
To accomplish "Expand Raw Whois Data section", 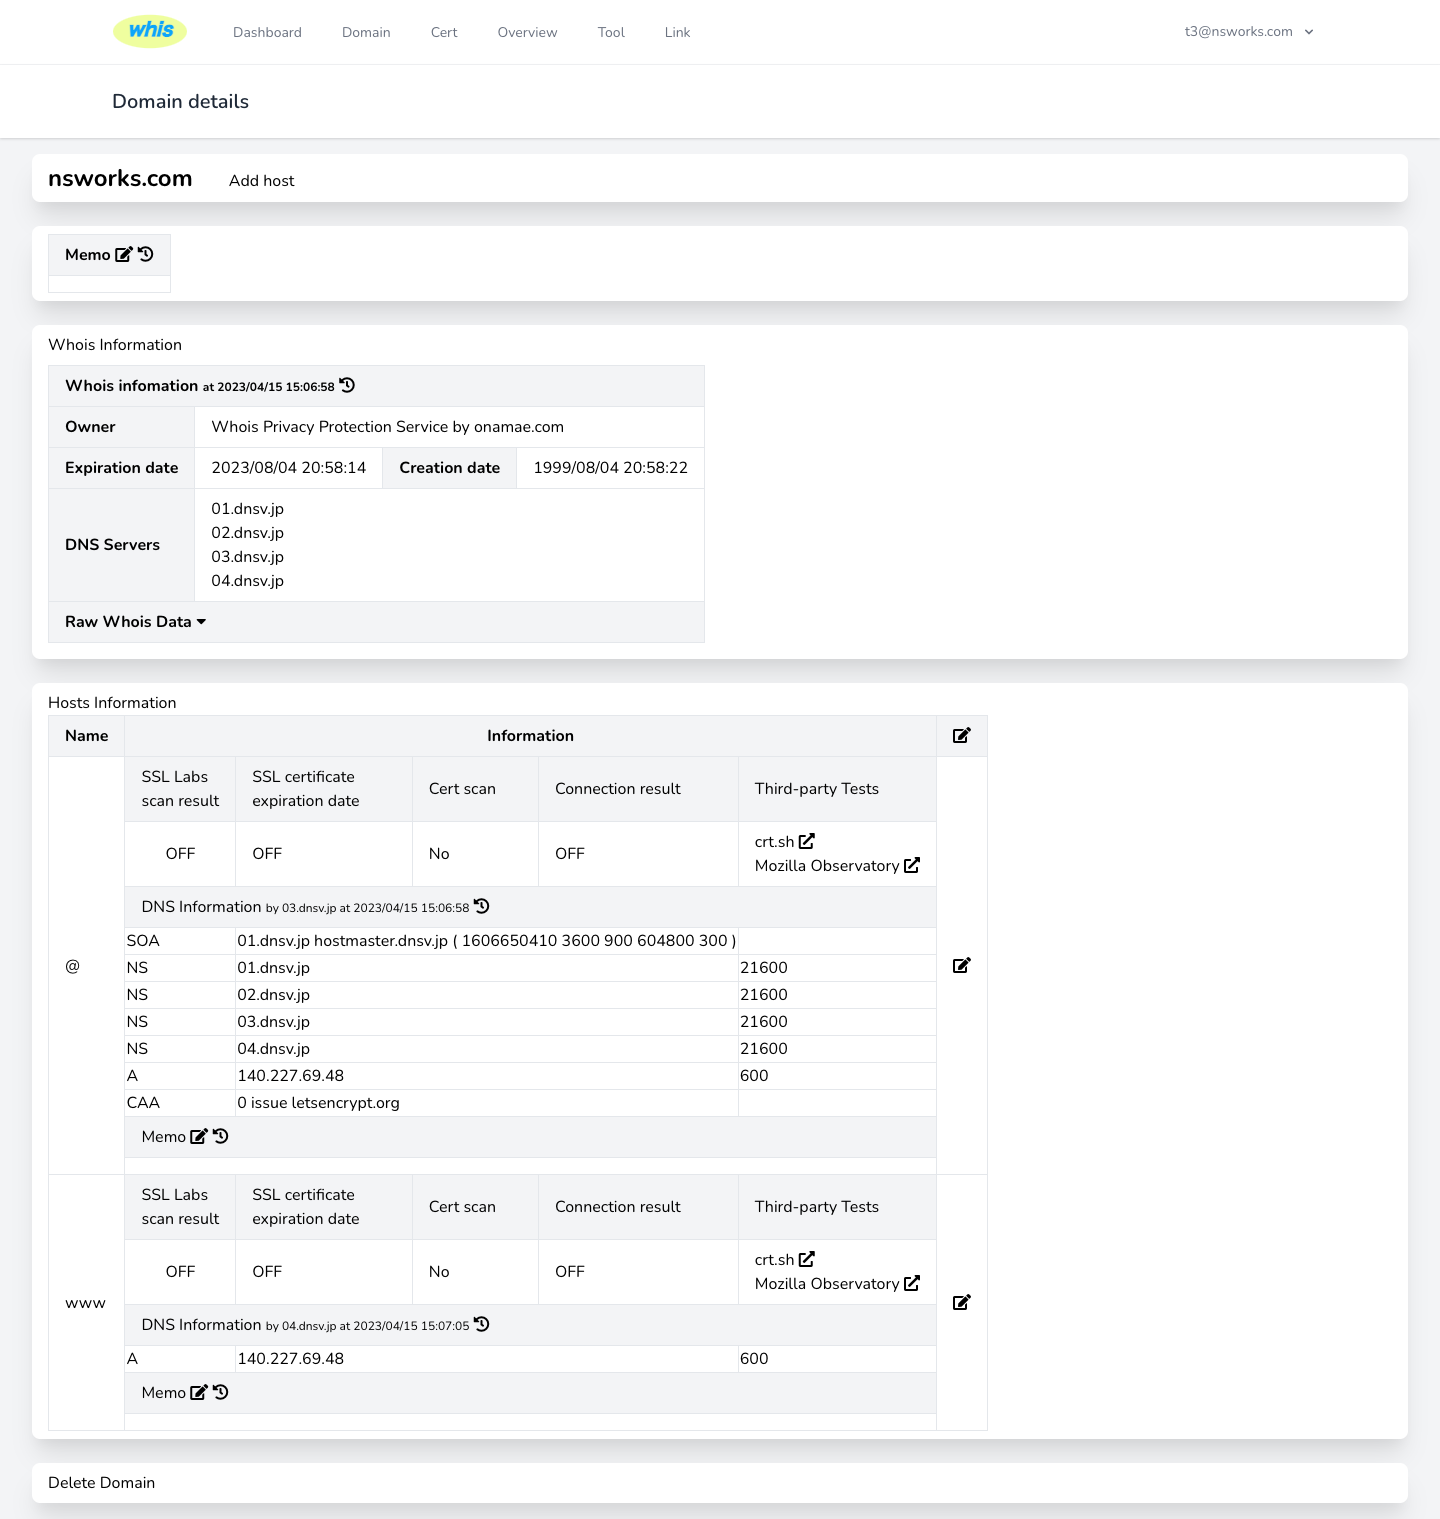I will [x=135, y=622].
